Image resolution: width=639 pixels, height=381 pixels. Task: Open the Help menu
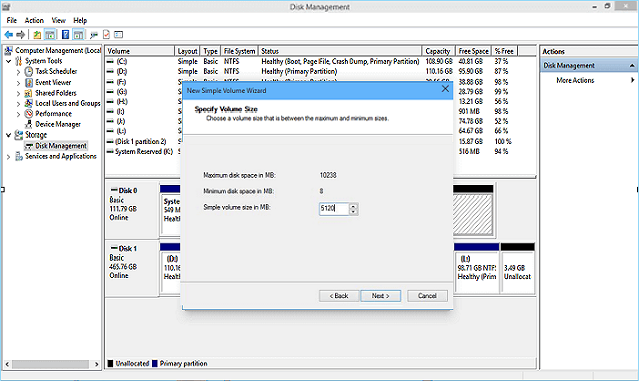point(80,20)
